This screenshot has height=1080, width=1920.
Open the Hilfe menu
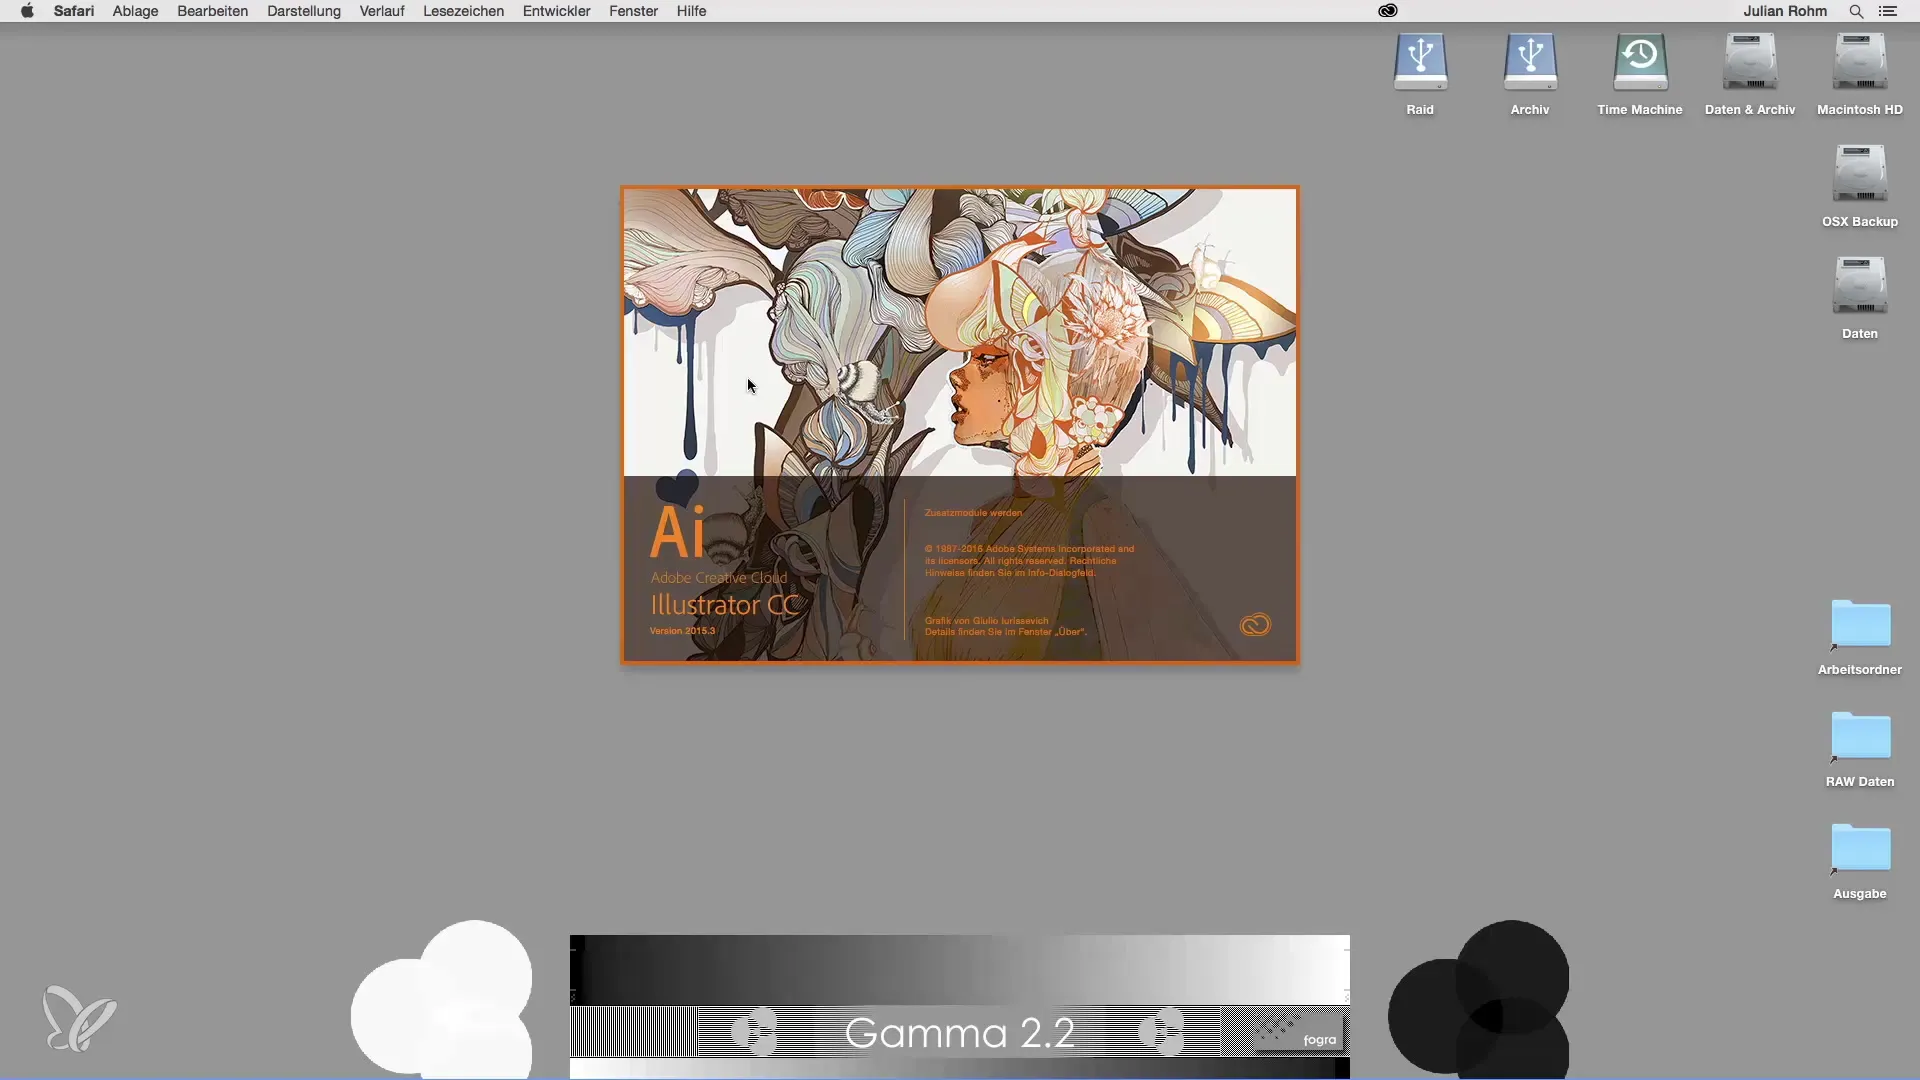[x=691, y=11]
